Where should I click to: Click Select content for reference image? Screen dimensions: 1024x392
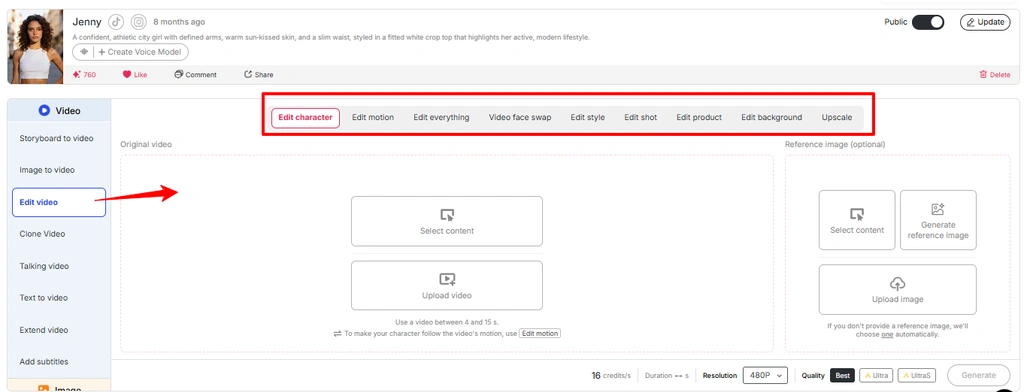pyautogui.click(x=857, y=220)
